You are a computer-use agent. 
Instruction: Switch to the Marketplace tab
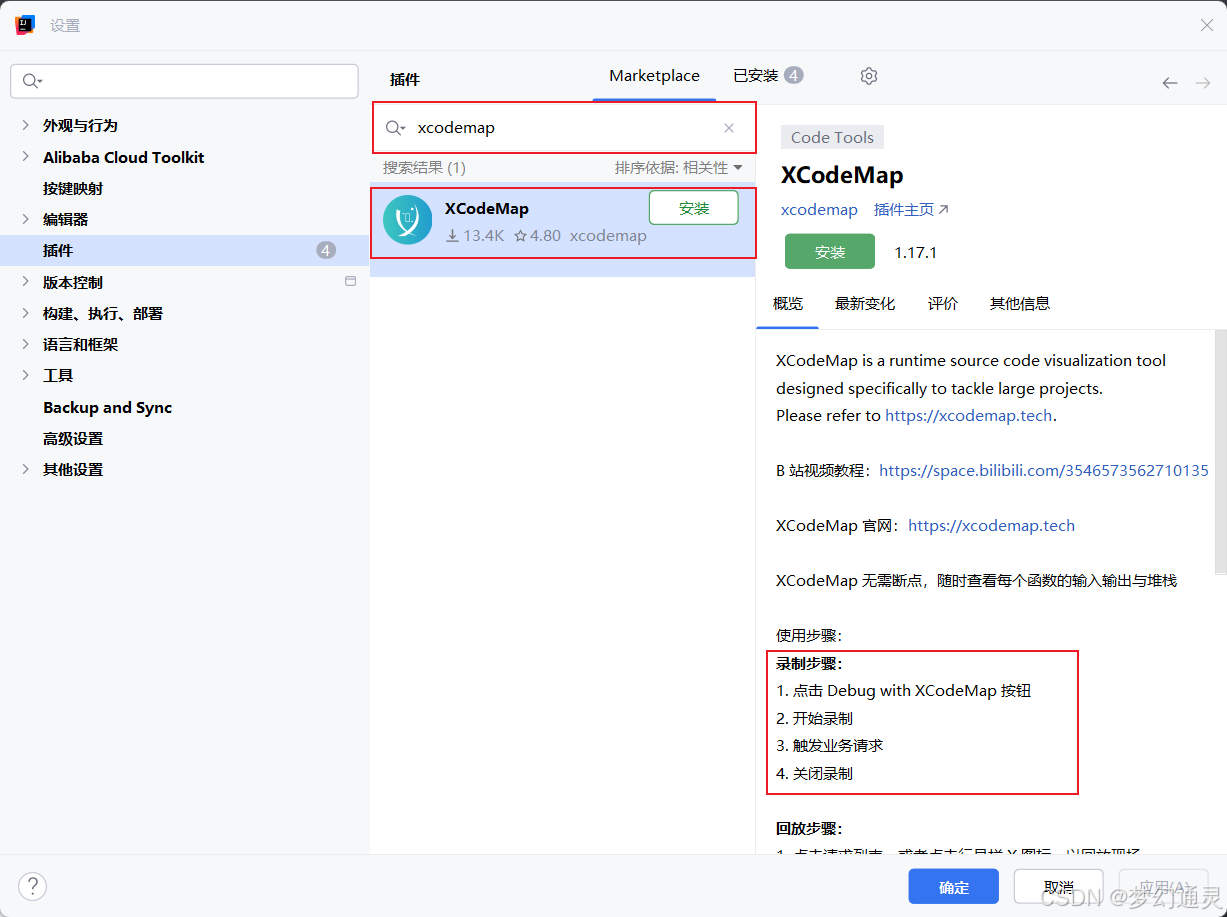[654, 76]
